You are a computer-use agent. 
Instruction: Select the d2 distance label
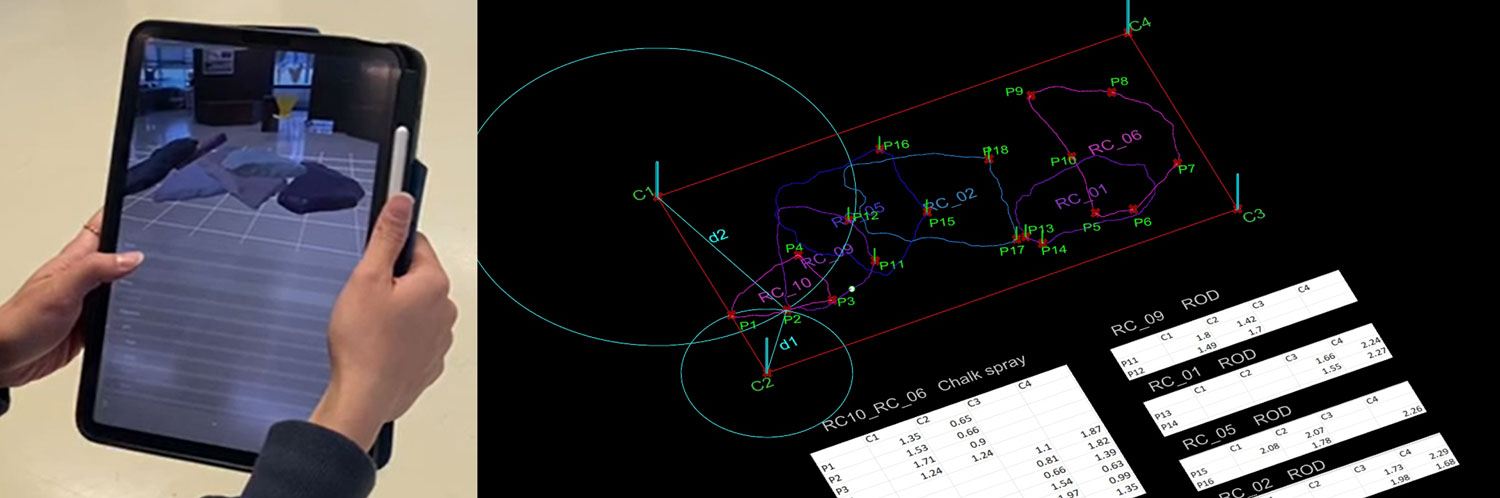click(718, 237)
